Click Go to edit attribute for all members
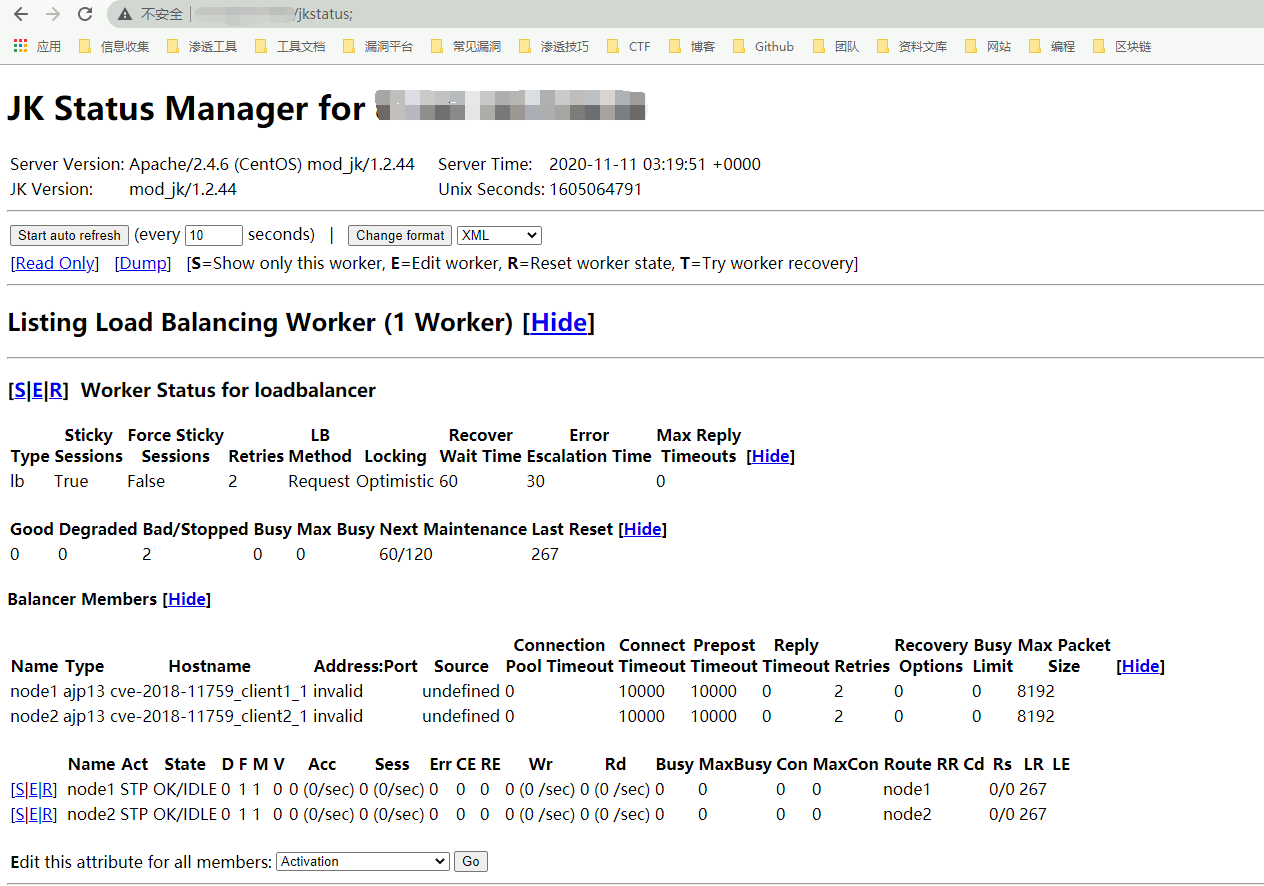The width and height of the screenshot is (1264, 886). [470, 861]
